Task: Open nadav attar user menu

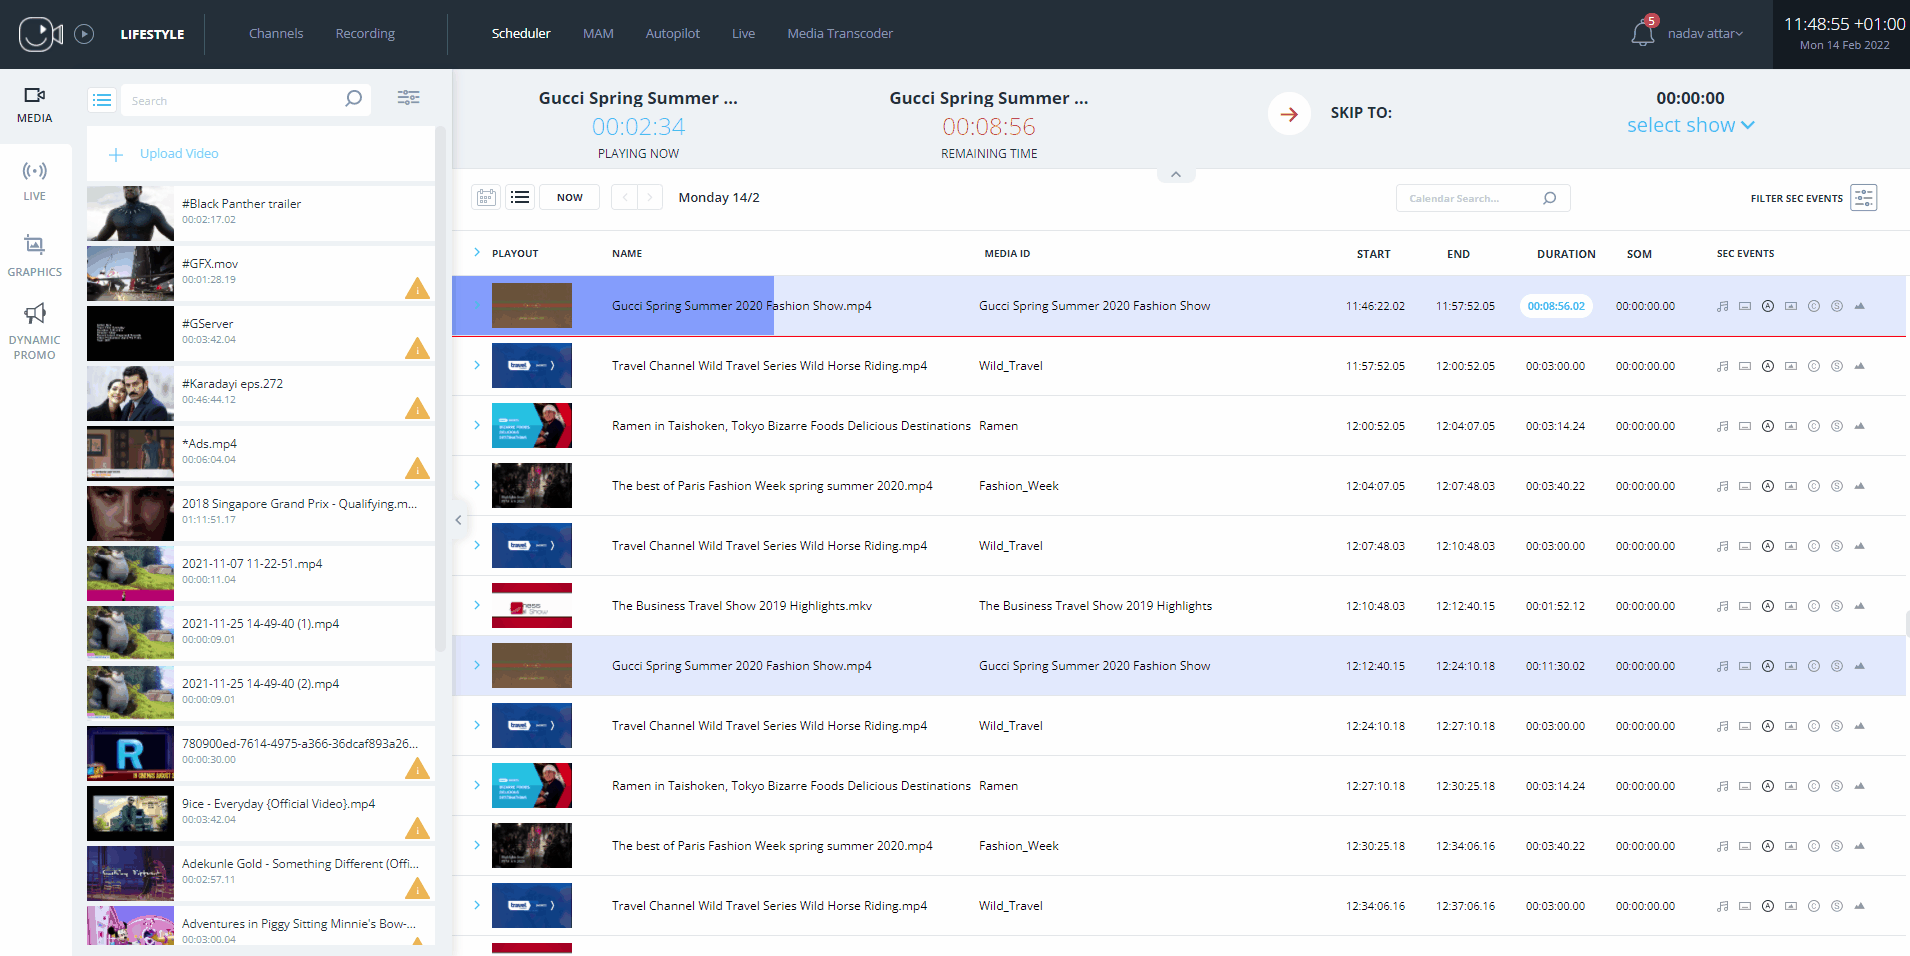Action: pyautogui.click(x=1704, y=34)
